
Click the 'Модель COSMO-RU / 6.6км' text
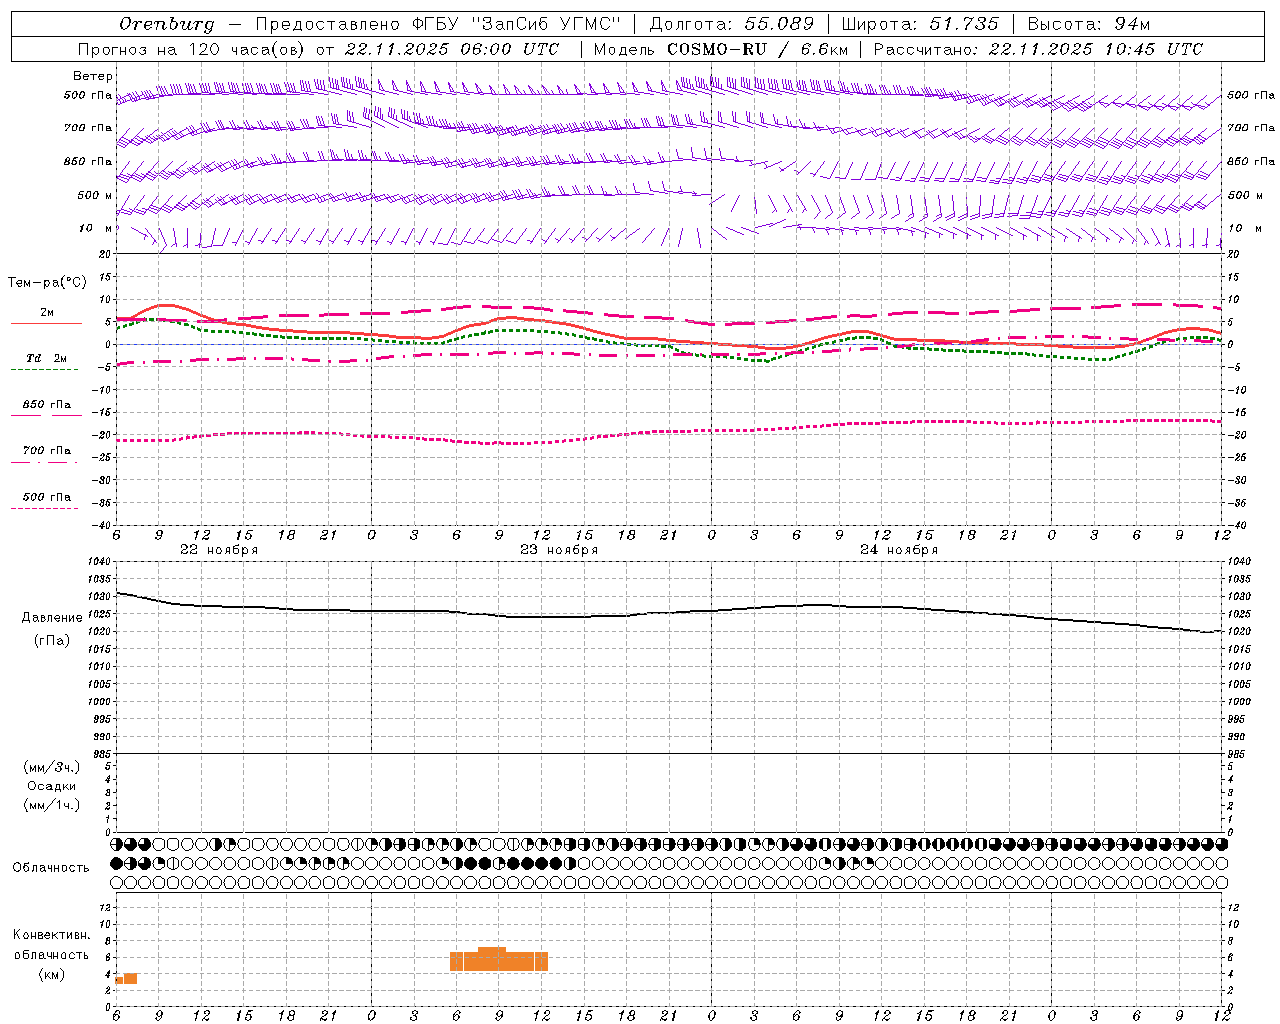[720, 49]
